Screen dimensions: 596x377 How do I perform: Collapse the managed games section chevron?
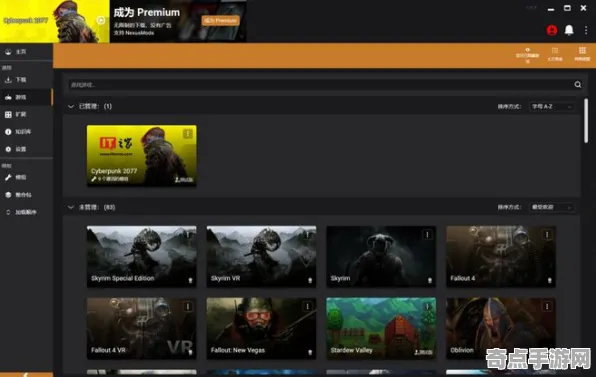tap(71, 106)
